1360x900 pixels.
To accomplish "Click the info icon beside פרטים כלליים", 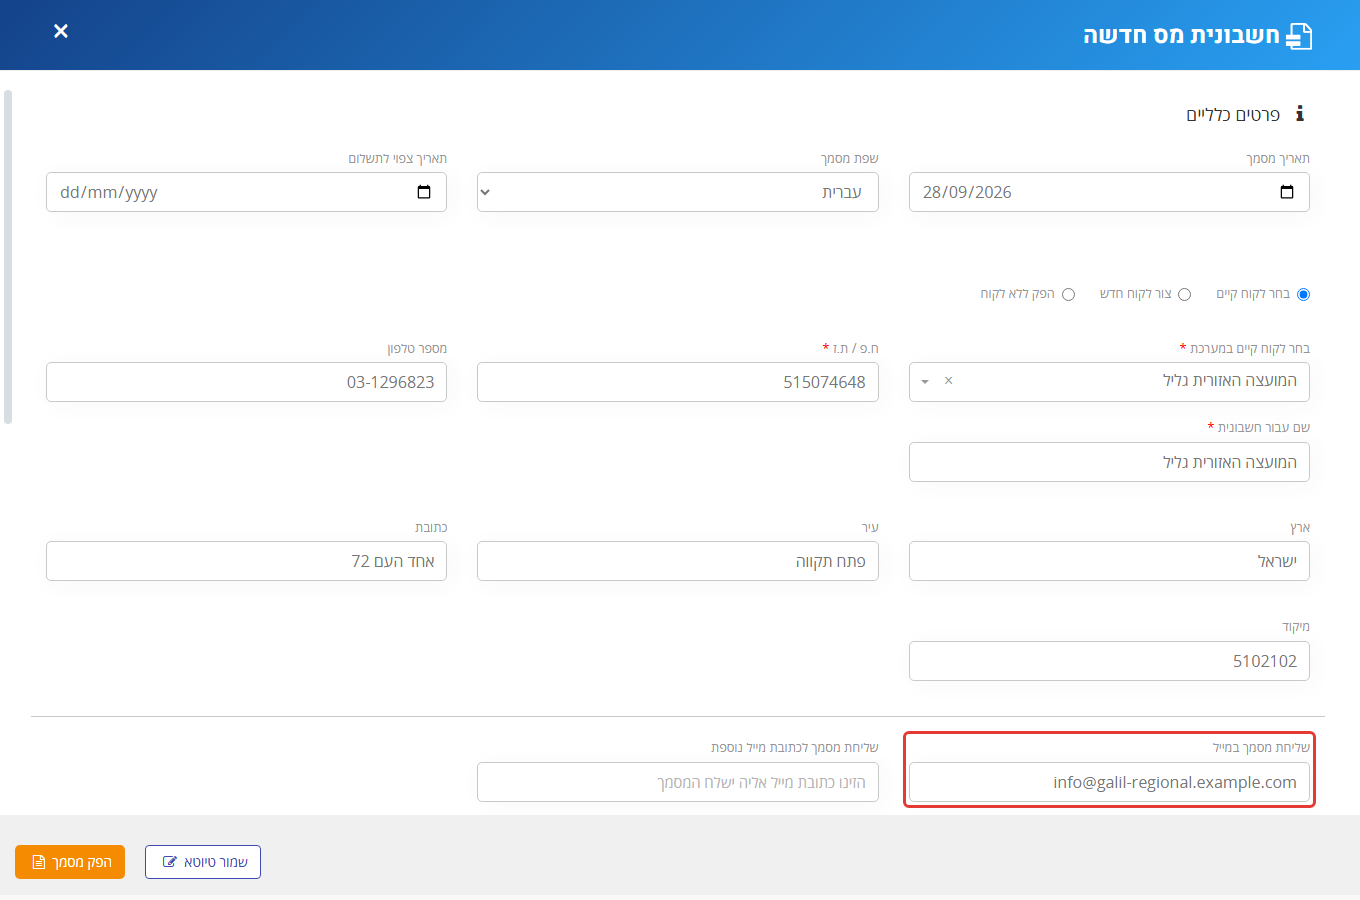I will click(1299, 114).
